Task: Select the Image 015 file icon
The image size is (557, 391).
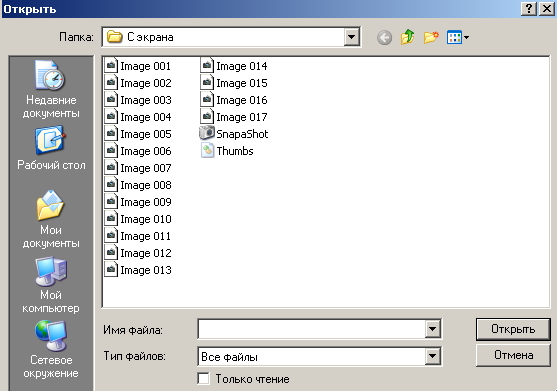Action: pyautogui.click(x=207, y=83)
